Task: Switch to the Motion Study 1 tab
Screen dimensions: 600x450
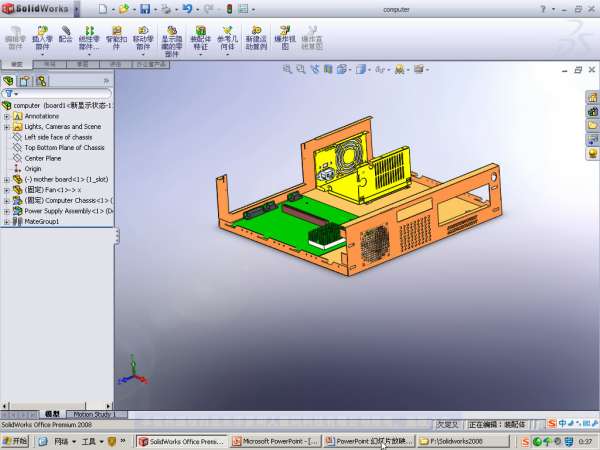Action: click(92, 413)
